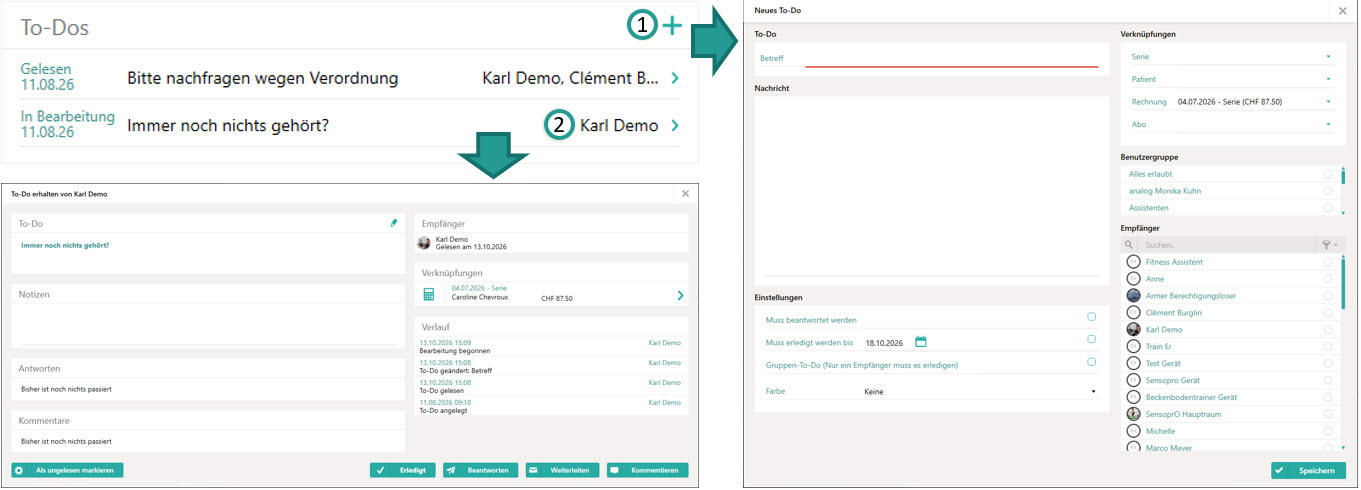The width and height of the screenshot is (1361, 490).
Task: Click the Speichern button
Action: (x=1308, y=470)
